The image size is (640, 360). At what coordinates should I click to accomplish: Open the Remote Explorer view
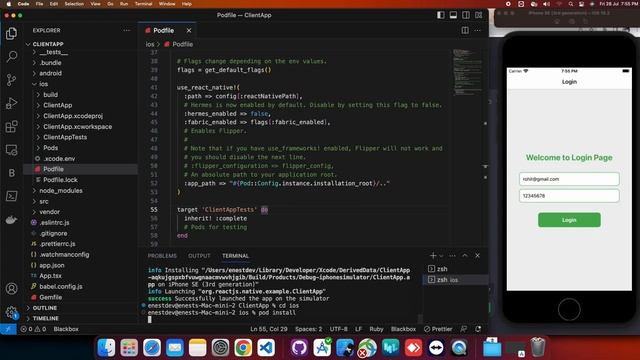pos(11,150)
